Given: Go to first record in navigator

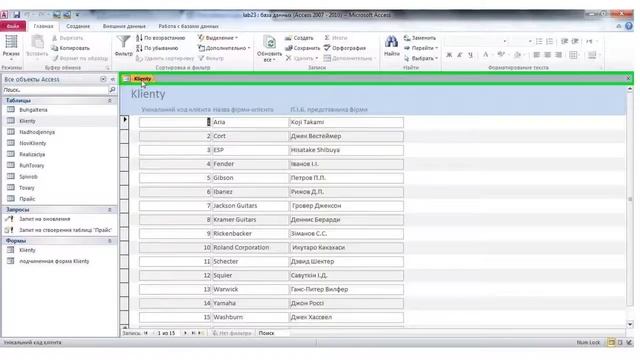Looking at the screenshot, I should 146,333.
